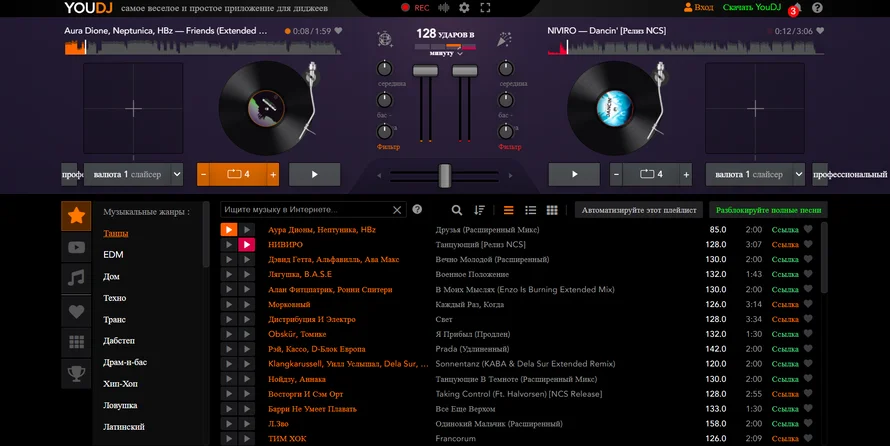The width and height of the screenshot is (890, 446).
Task: Click the disco ball effect icon
Action: click(385, 39)
